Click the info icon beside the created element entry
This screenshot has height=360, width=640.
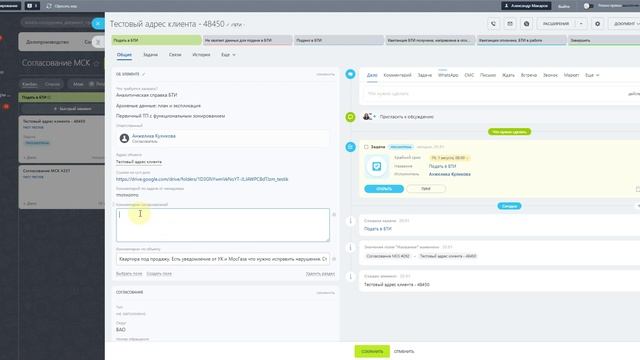[350, 276]
